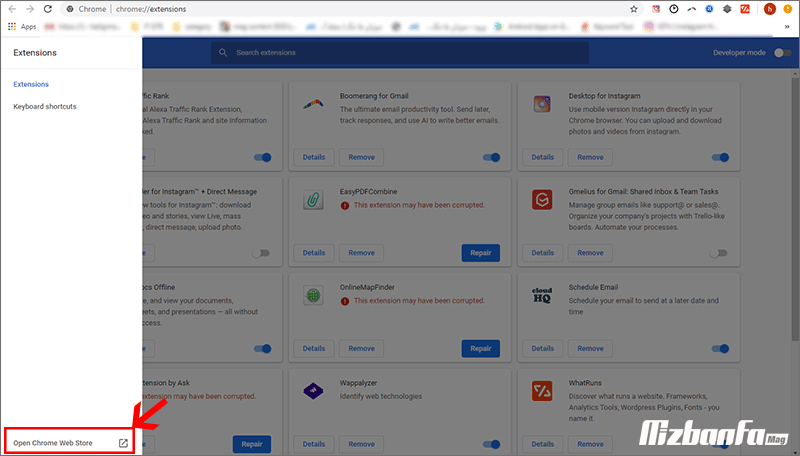Screen dimensions: 800x456
Task: Click Open Chrome Web Store link
Action: 53,443
